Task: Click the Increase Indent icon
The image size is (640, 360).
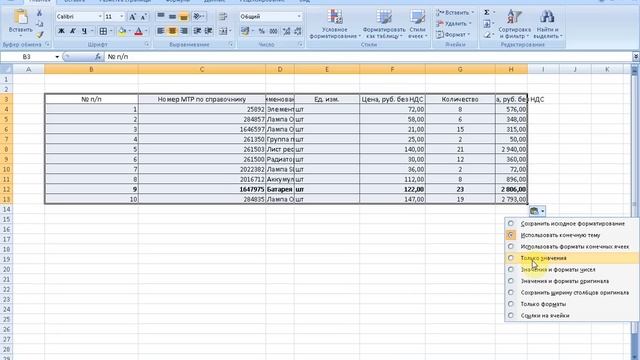Action: 209,31
